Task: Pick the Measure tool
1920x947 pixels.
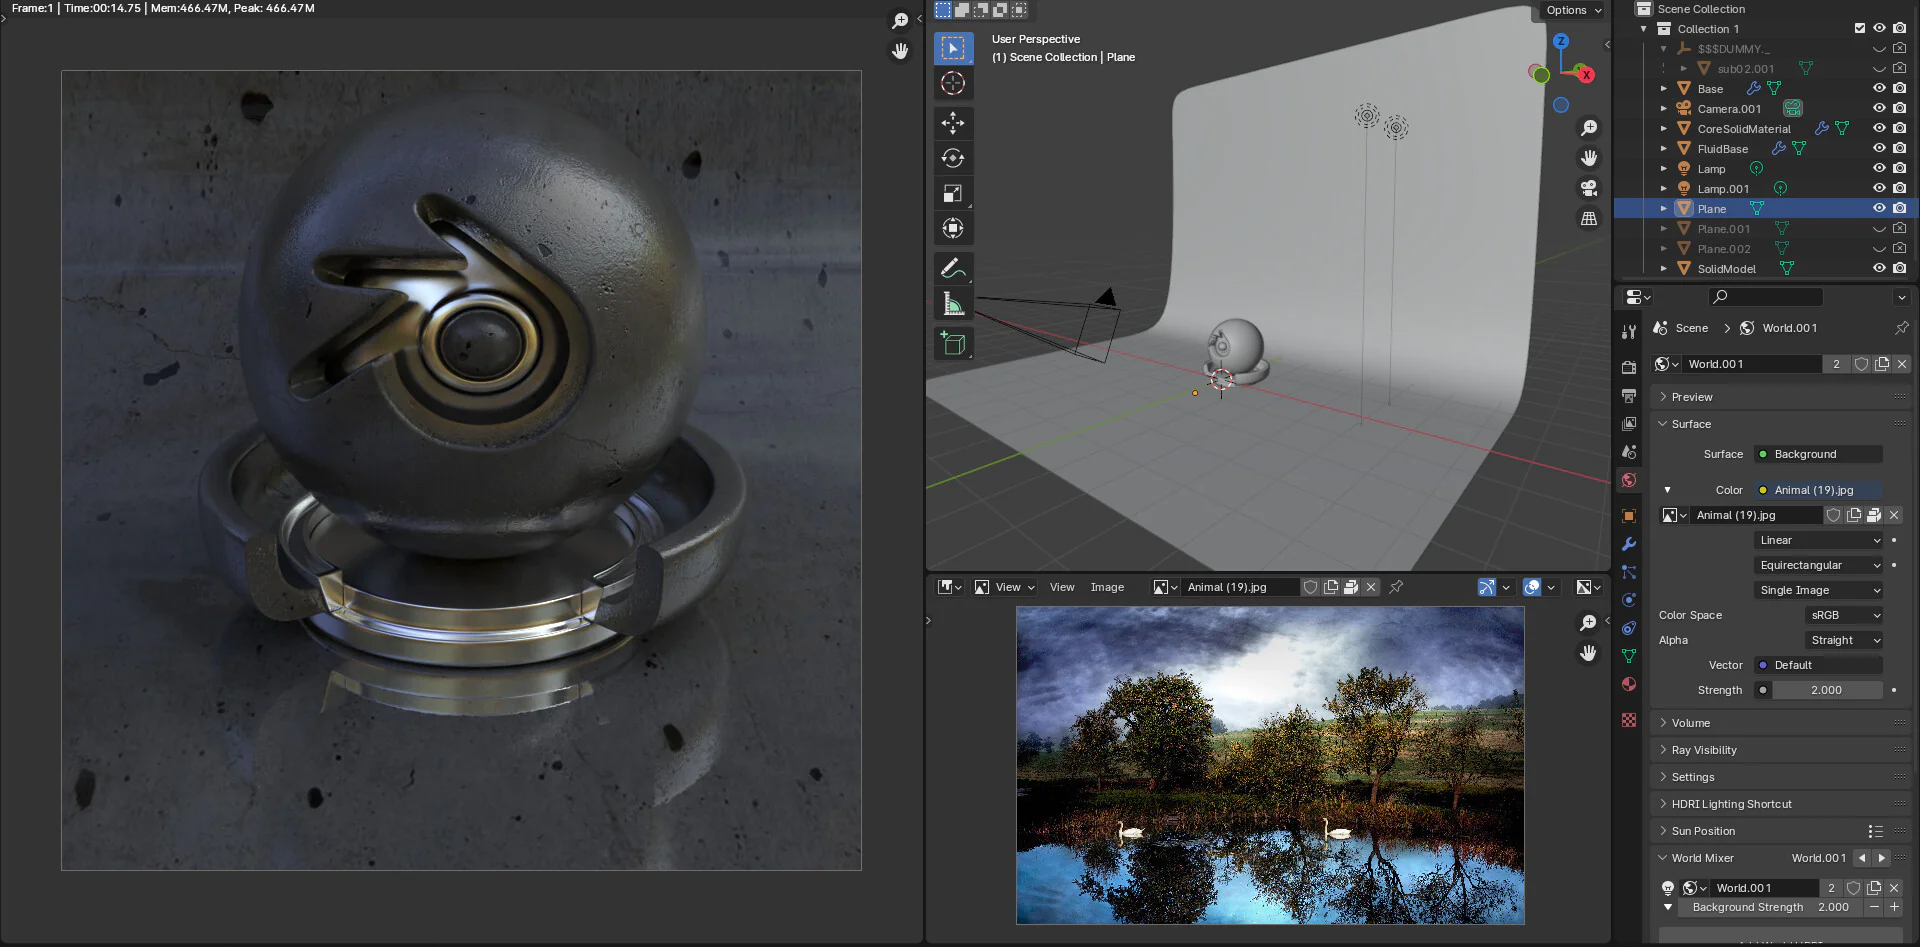Action: 953,303
